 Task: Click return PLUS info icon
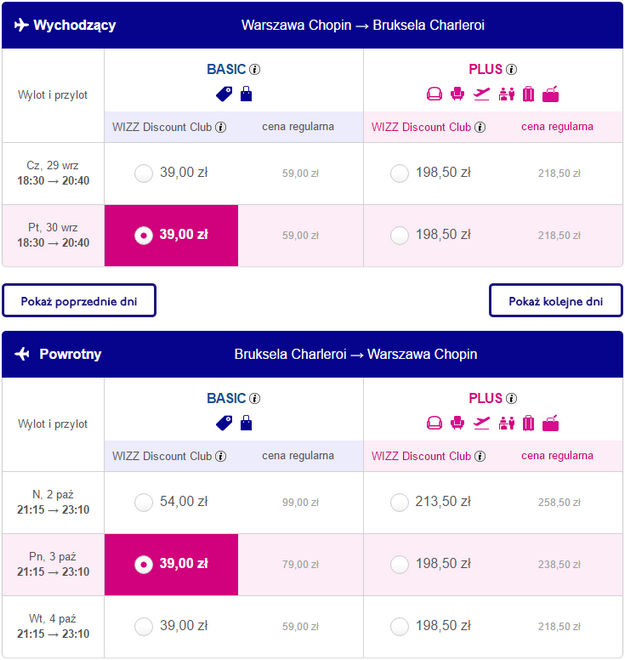[x=511, y=399]
